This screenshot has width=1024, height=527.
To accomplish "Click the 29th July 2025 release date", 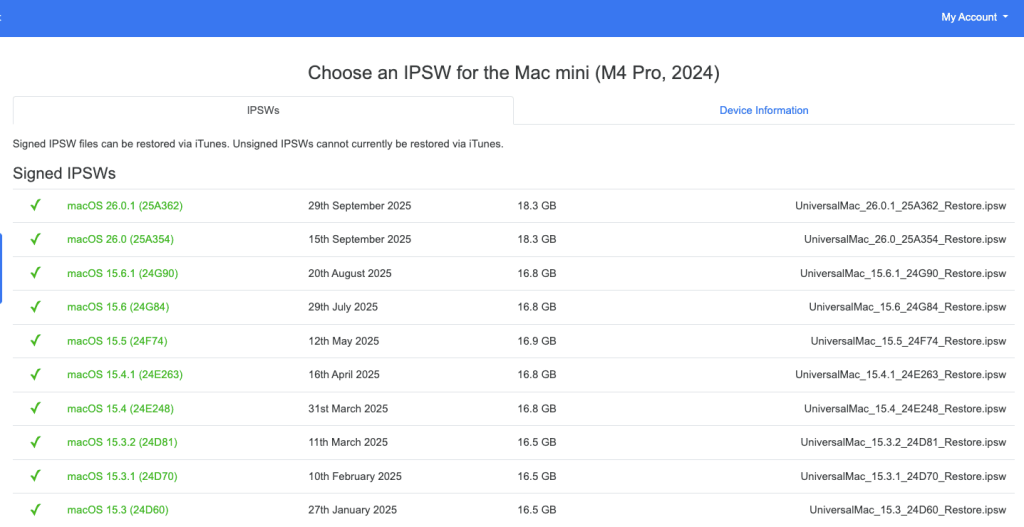I will (x=343, y=307).
